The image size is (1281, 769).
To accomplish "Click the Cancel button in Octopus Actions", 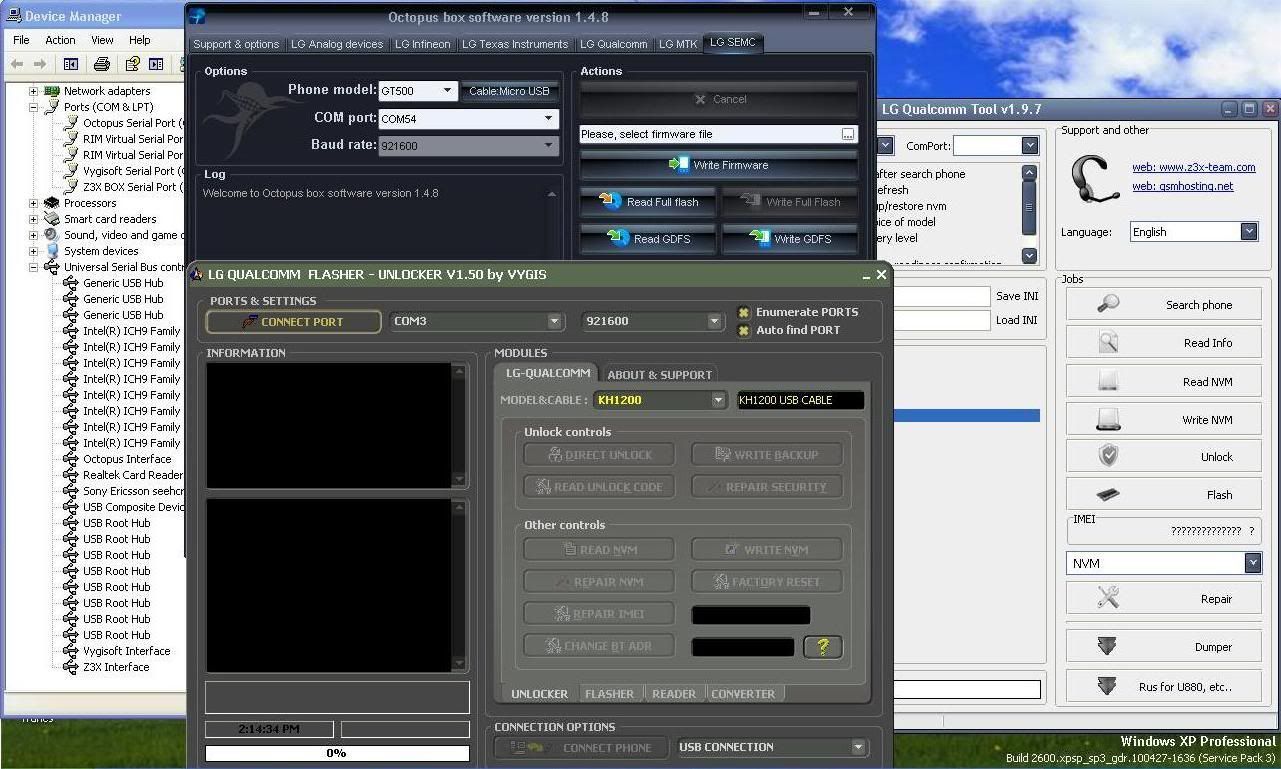I will pyautogui.click(x=719, y=99).
